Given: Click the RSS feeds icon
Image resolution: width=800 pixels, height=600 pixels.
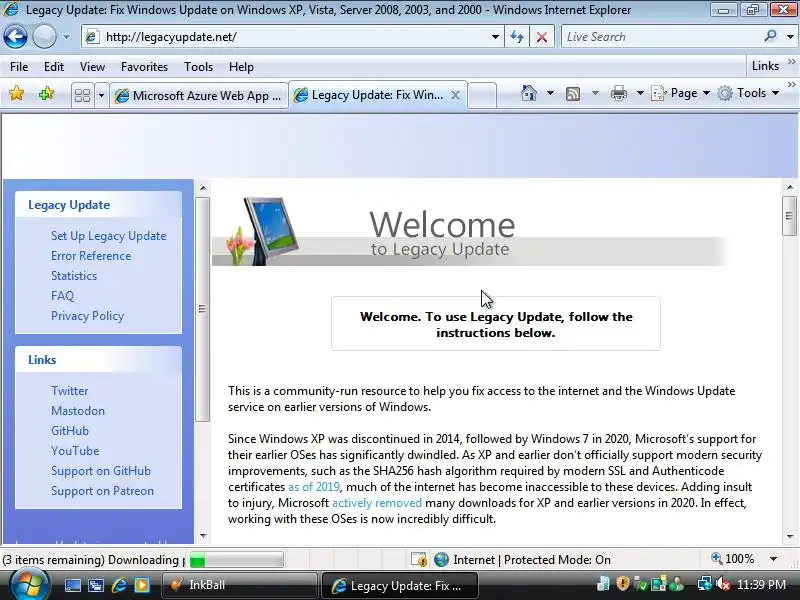Looking at the screenshot, I should 573,93.
